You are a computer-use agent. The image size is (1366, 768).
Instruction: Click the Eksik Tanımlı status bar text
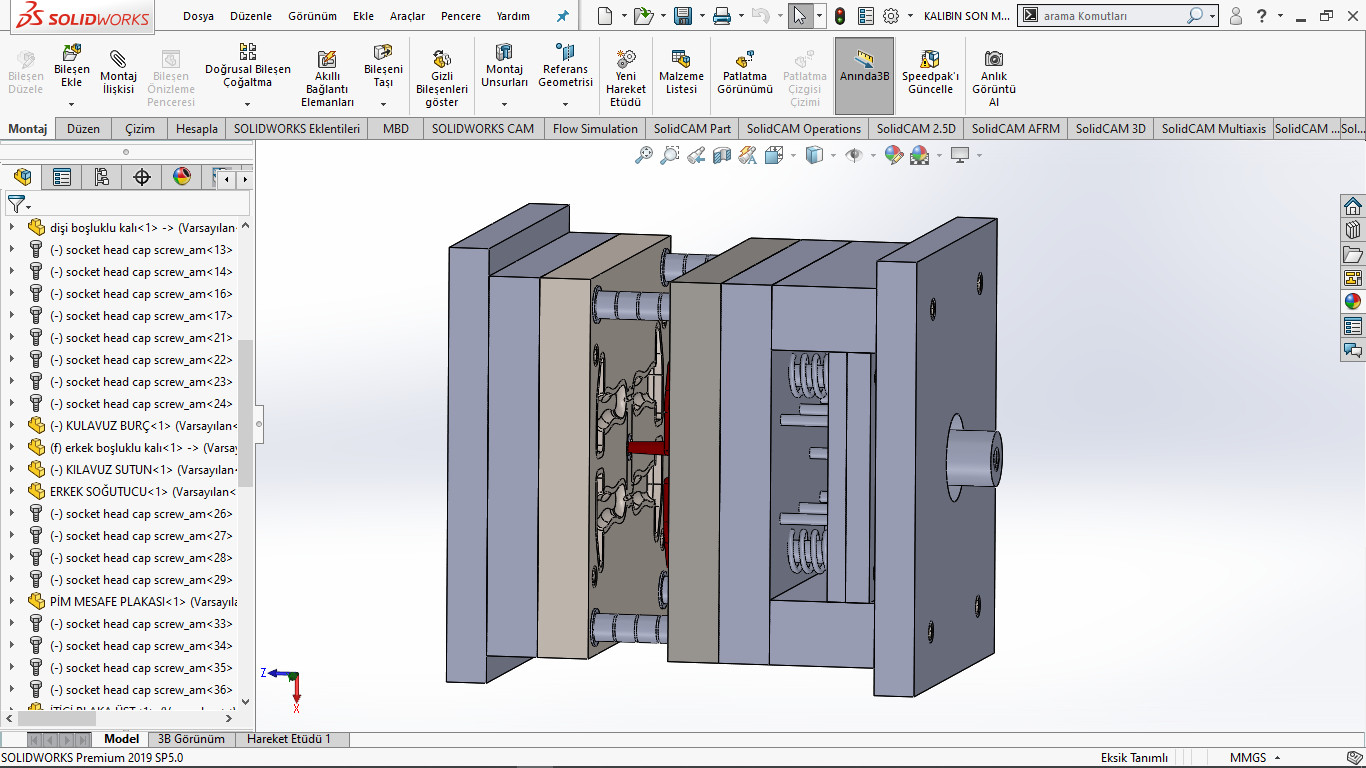click(1134, 758)
